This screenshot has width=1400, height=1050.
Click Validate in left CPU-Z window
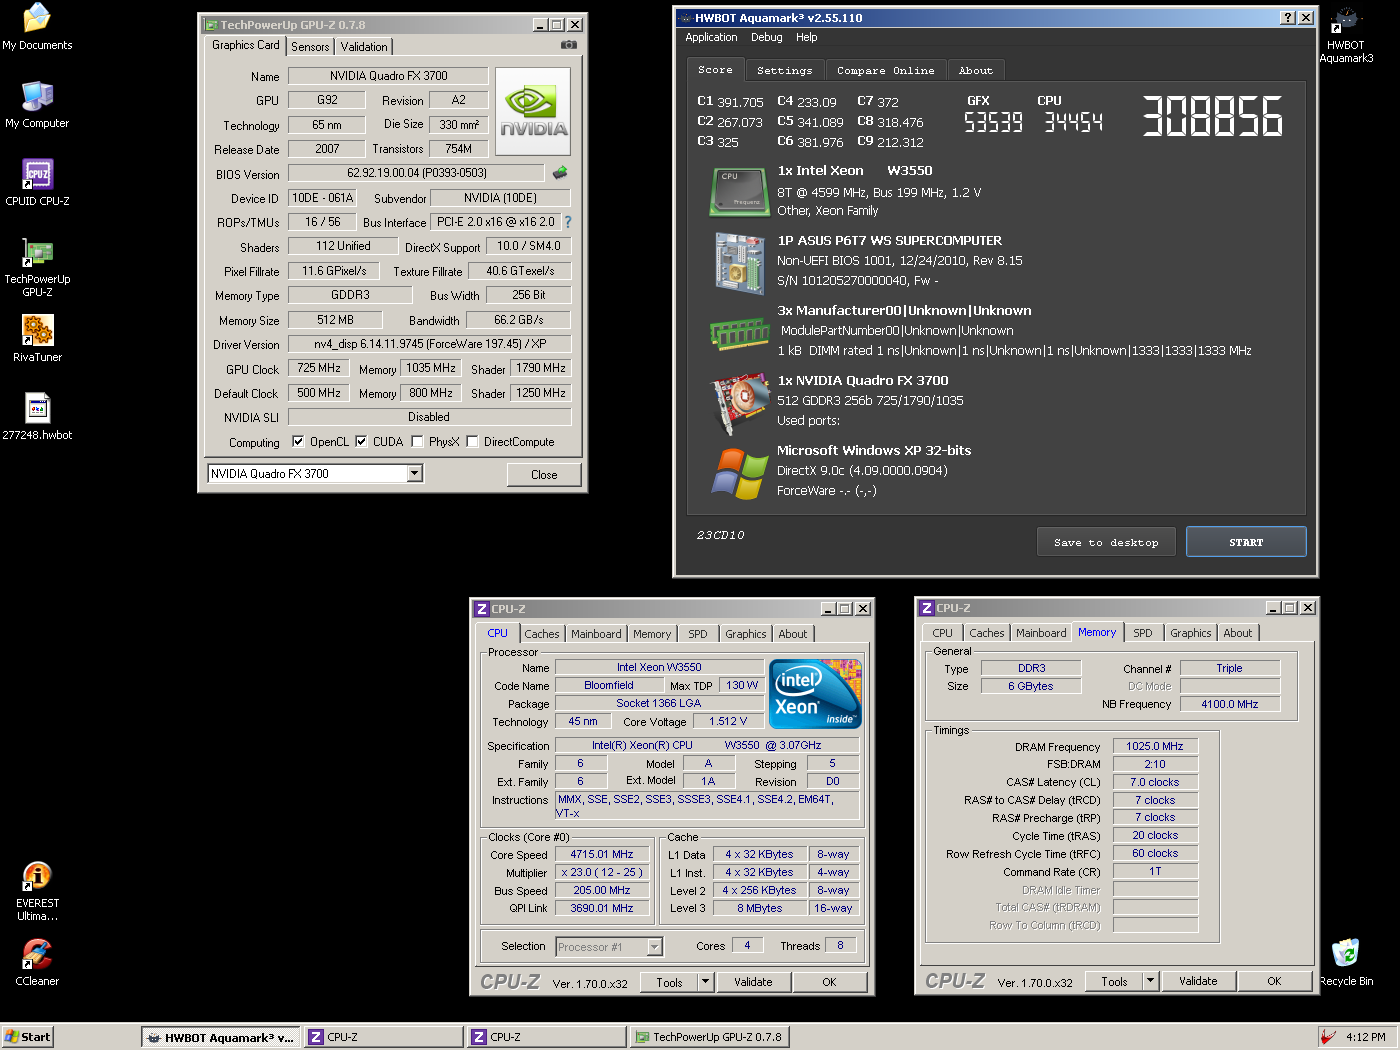(x=753, y=982)
